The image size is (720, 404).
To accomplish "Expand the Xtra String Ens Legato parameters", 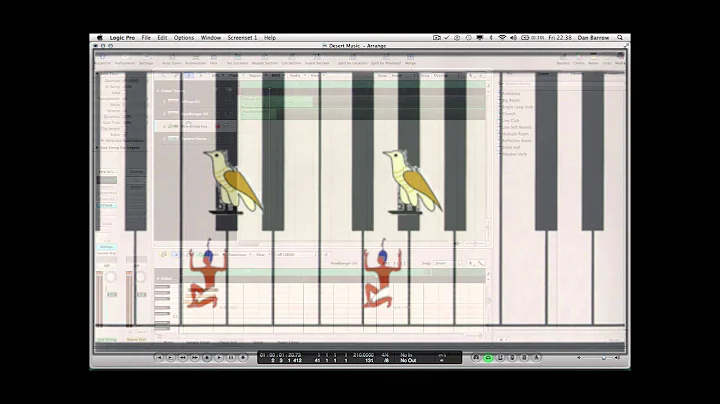I will (97, 147).
